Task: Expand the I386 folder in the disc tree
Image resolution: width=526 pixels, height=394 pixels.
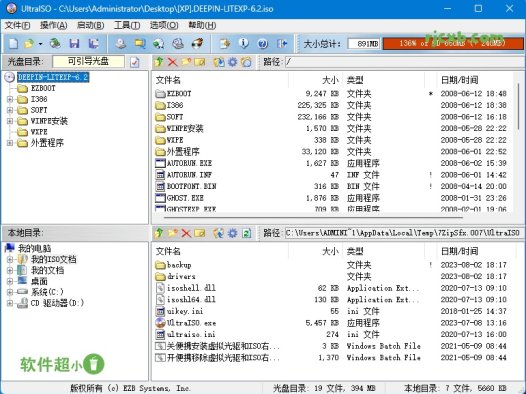Action: (10, 99)
